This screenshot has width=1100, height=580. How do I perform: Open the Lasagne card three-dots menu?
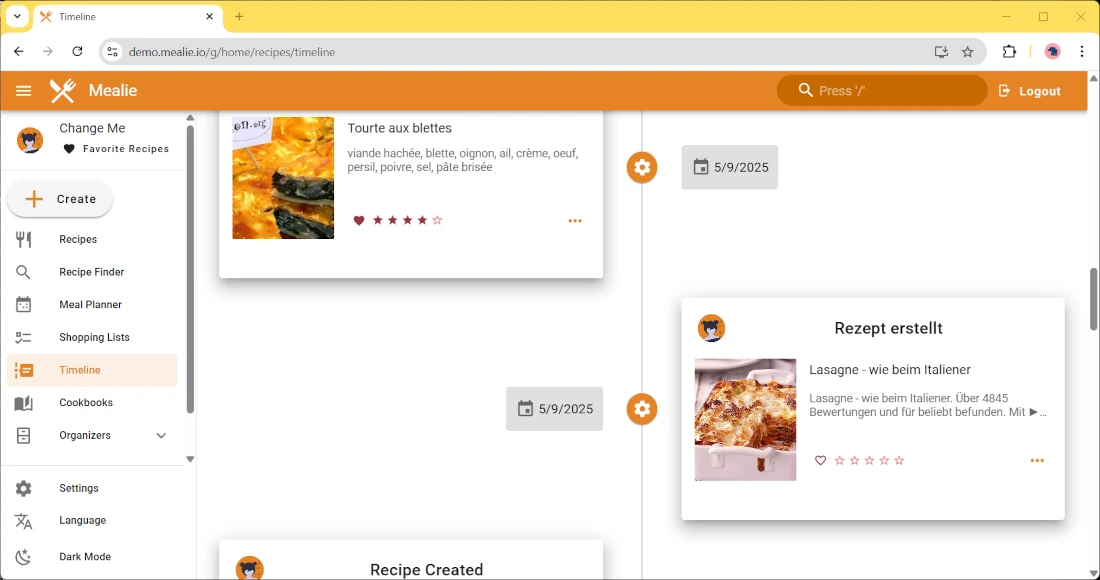coord(1037,461)
